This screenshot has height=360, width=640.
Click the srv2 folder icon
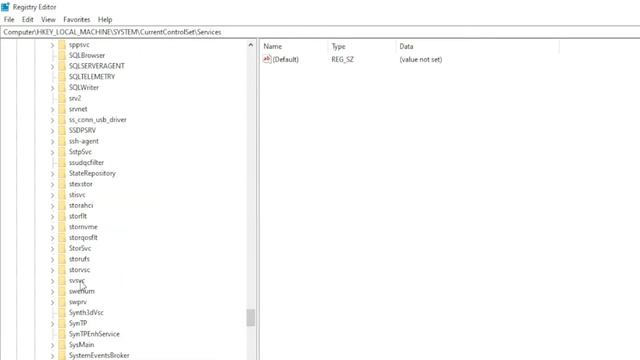(62, 98)
